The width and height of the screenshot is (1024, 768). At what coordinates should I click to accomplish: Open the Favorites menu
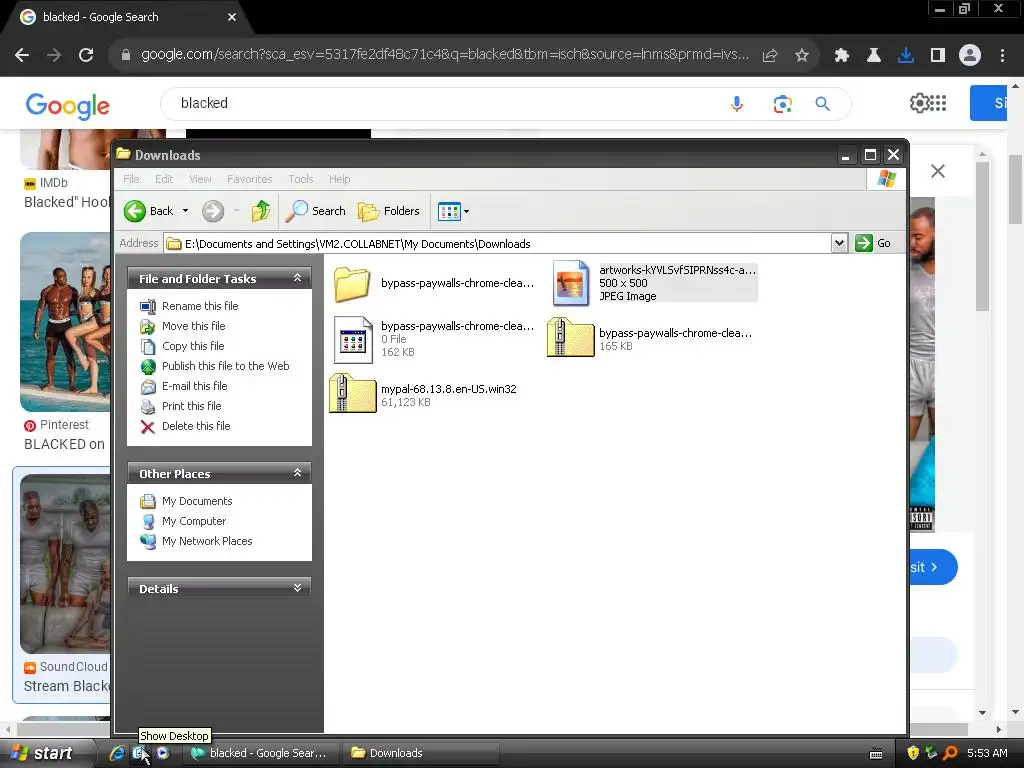(x=249, y=179)
